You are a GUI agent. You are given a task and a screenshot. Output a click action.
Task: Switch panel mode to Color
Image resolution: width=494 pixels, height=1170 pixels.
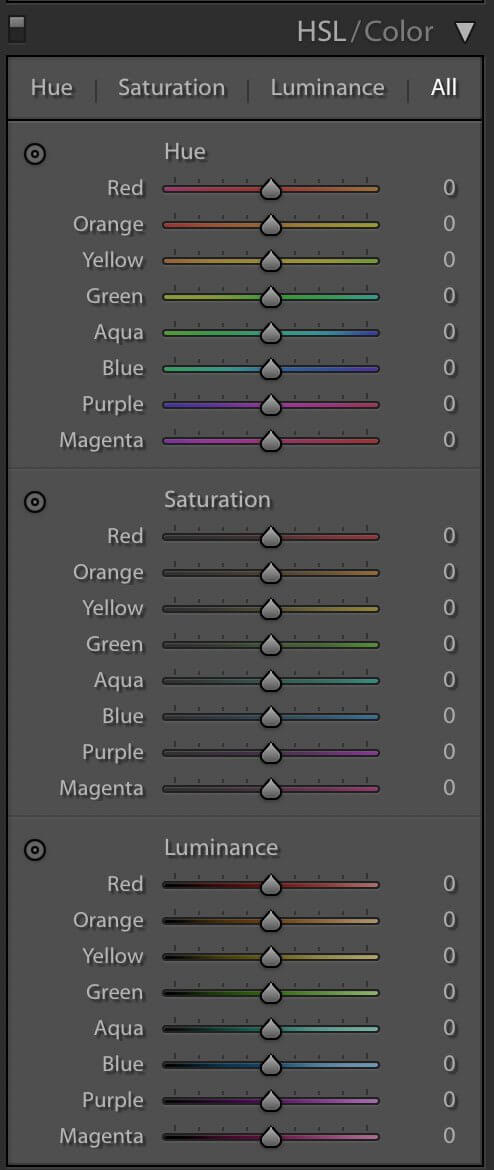coord(398,31)
